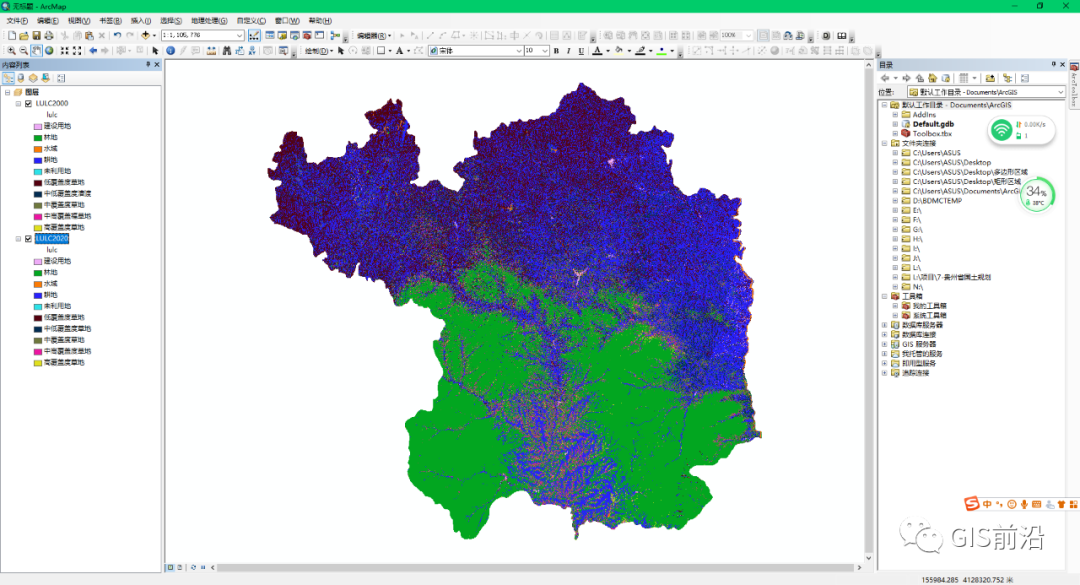This screenshot has height=585, width=1080.
Task: Go back to previous extent arrow
Action: pyautogui.click(x=93, y=50)
